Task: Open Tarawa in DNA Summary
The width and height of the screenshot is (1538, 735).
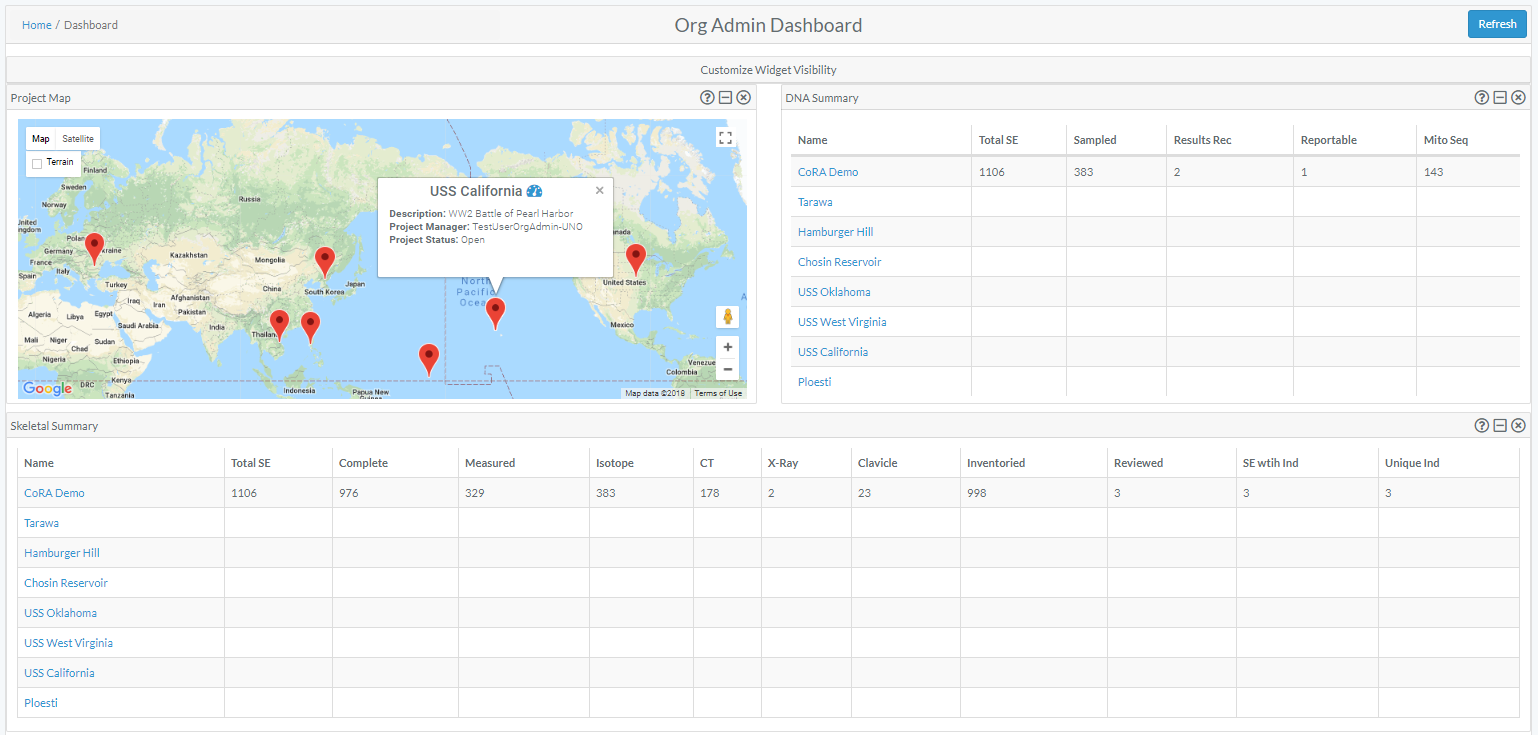Action: (815, 202)
